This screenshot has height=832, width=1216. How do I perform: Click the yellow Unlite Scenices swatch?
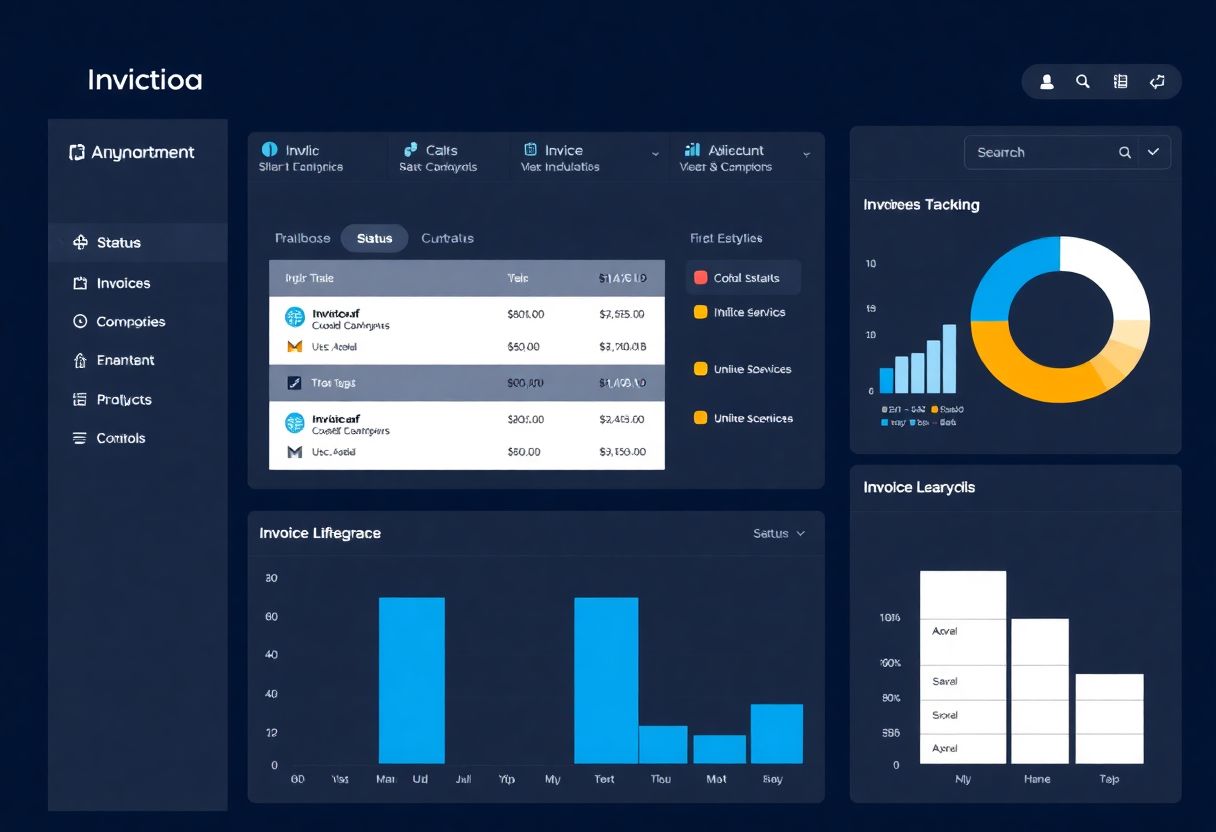tap(700, 418)
